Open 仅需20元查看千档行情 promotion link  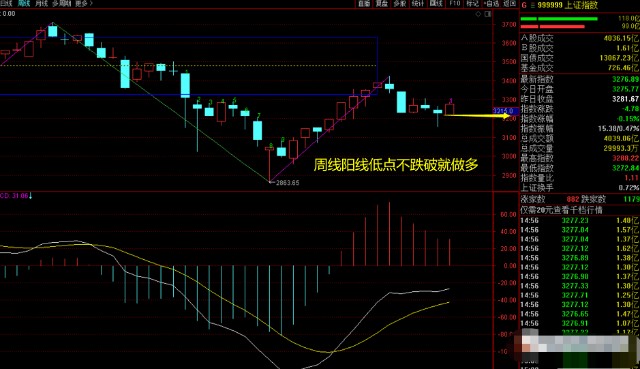click(561, 210)
